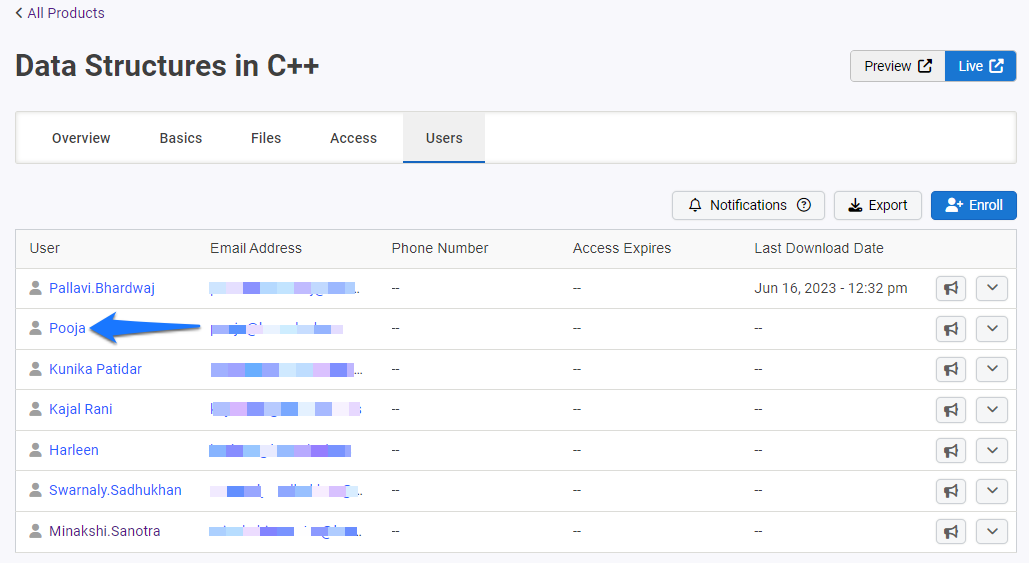Expand options dropdown for Swarnaly.Sadhukhan
The height and width of the screenshot is (563, 1029).
tap(992, 491)
